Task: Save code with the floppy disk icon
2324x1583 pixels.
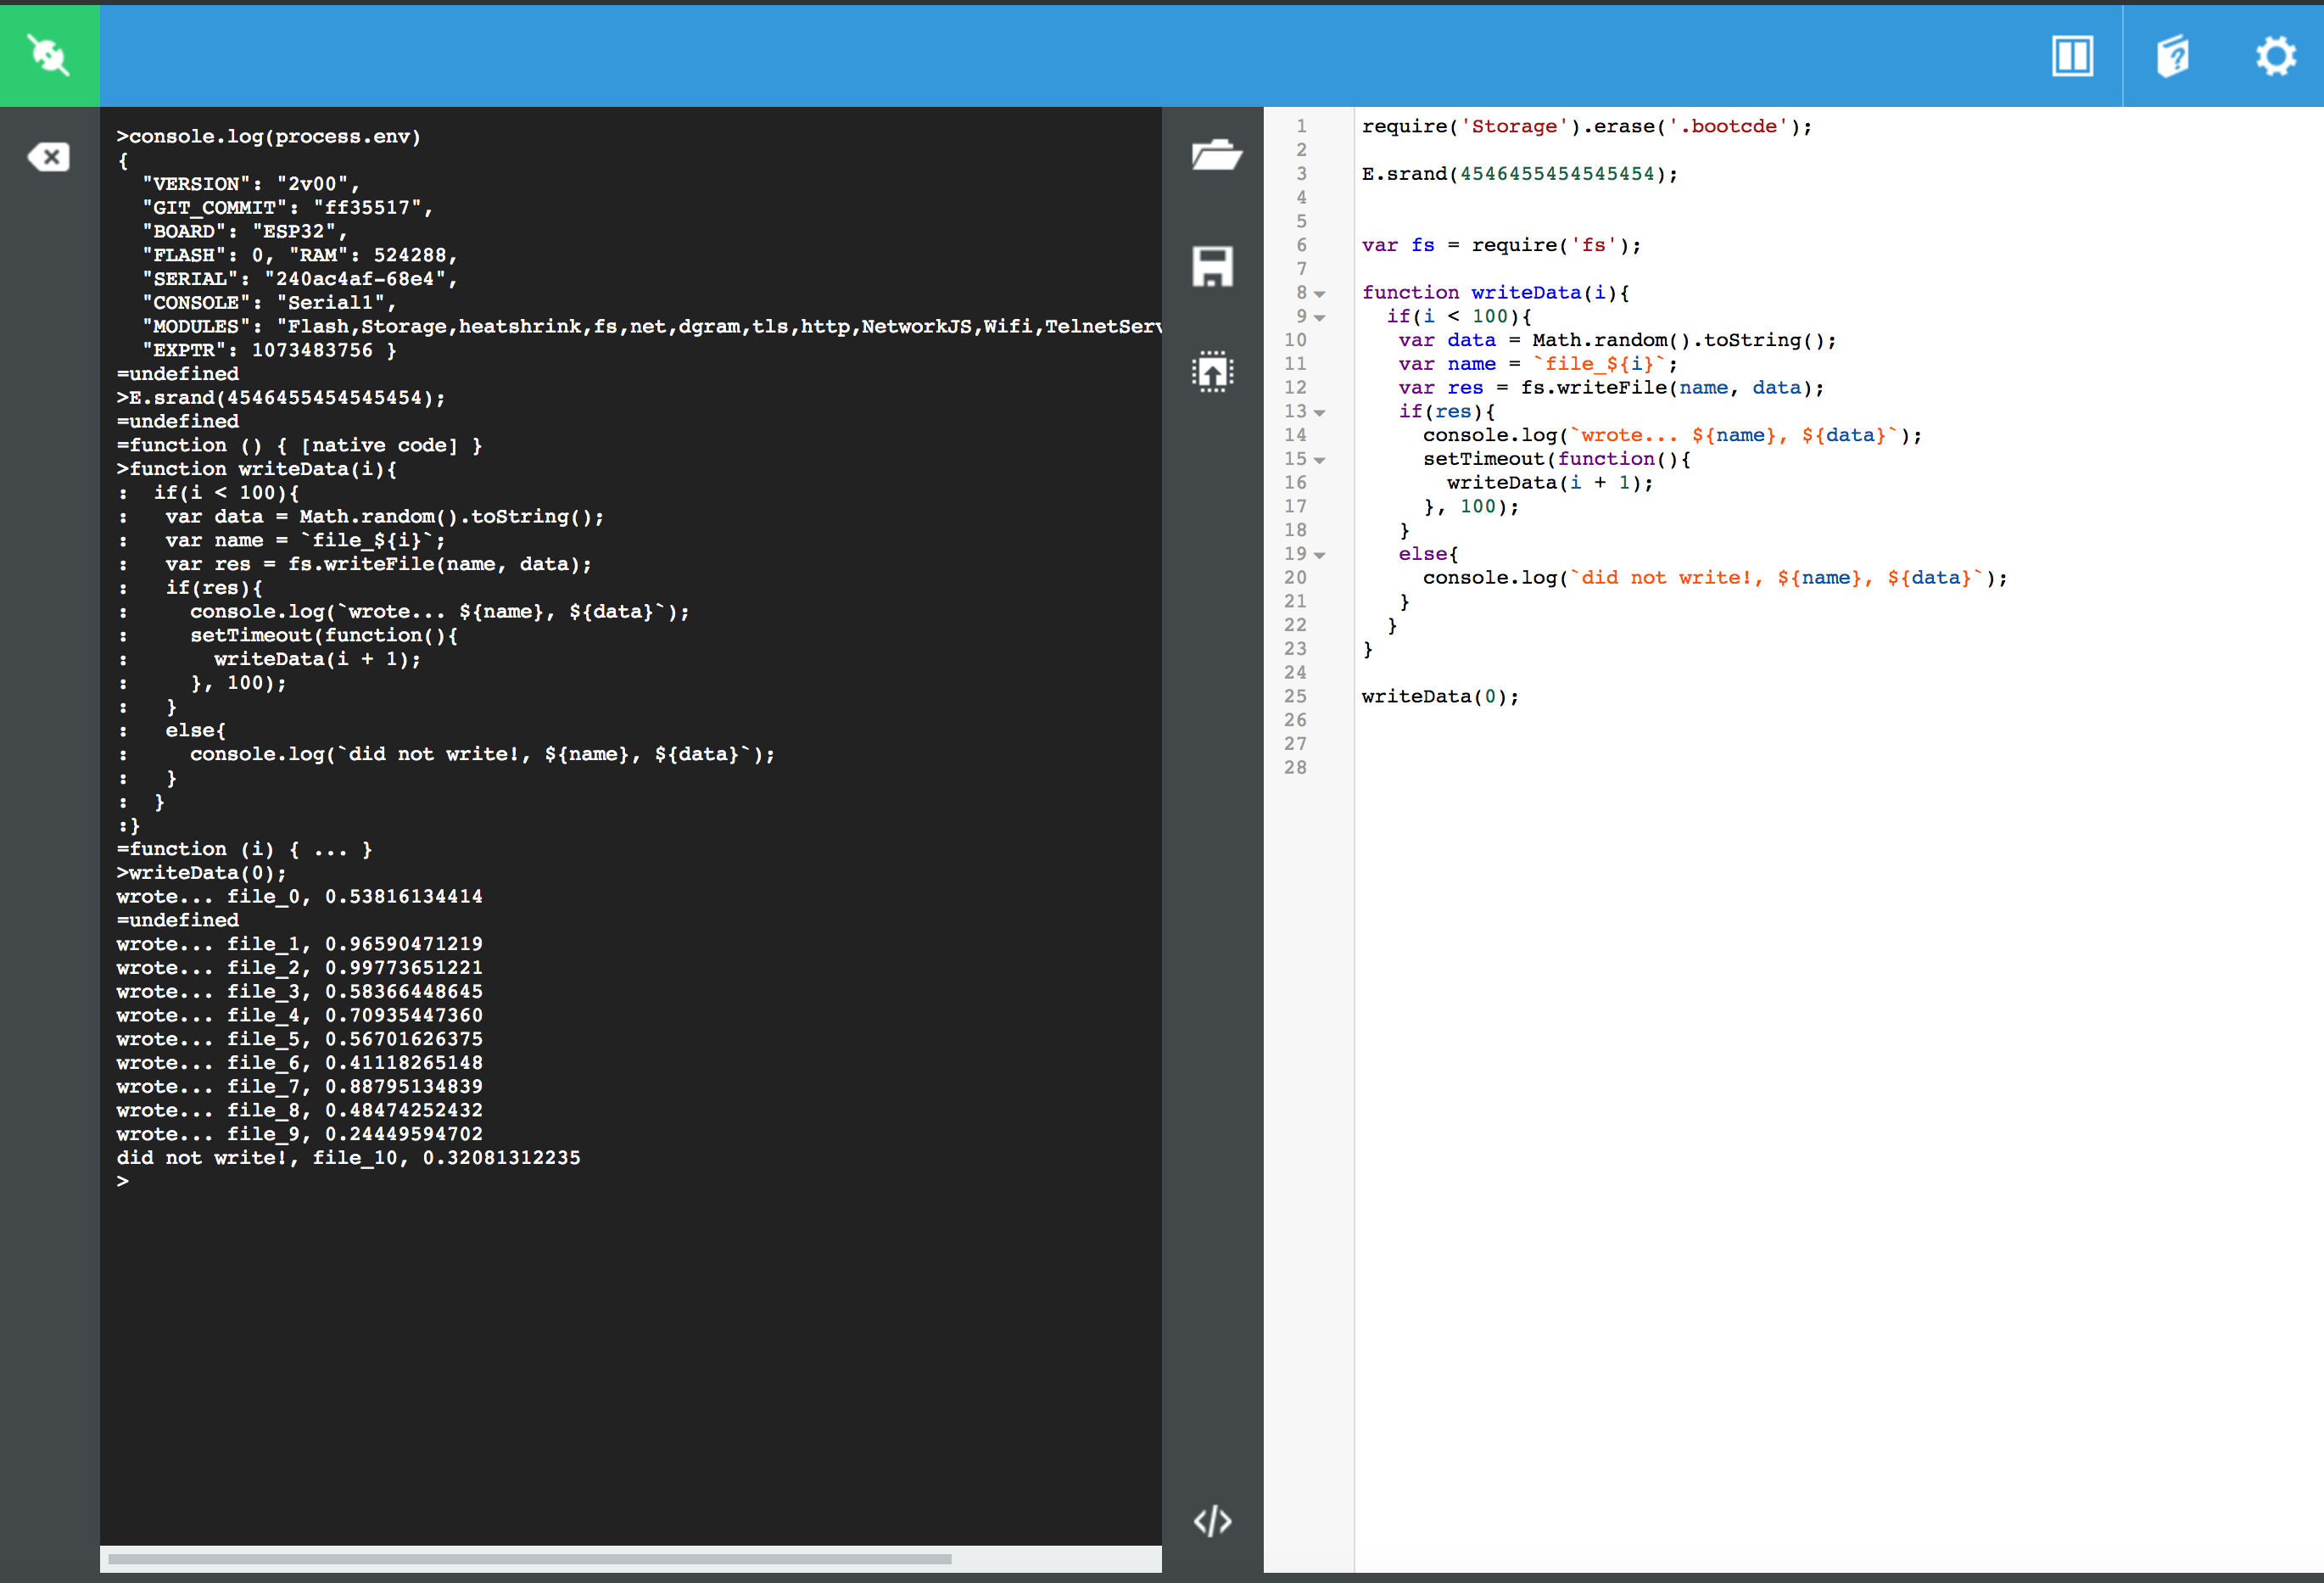Action: click(1213, 267)
